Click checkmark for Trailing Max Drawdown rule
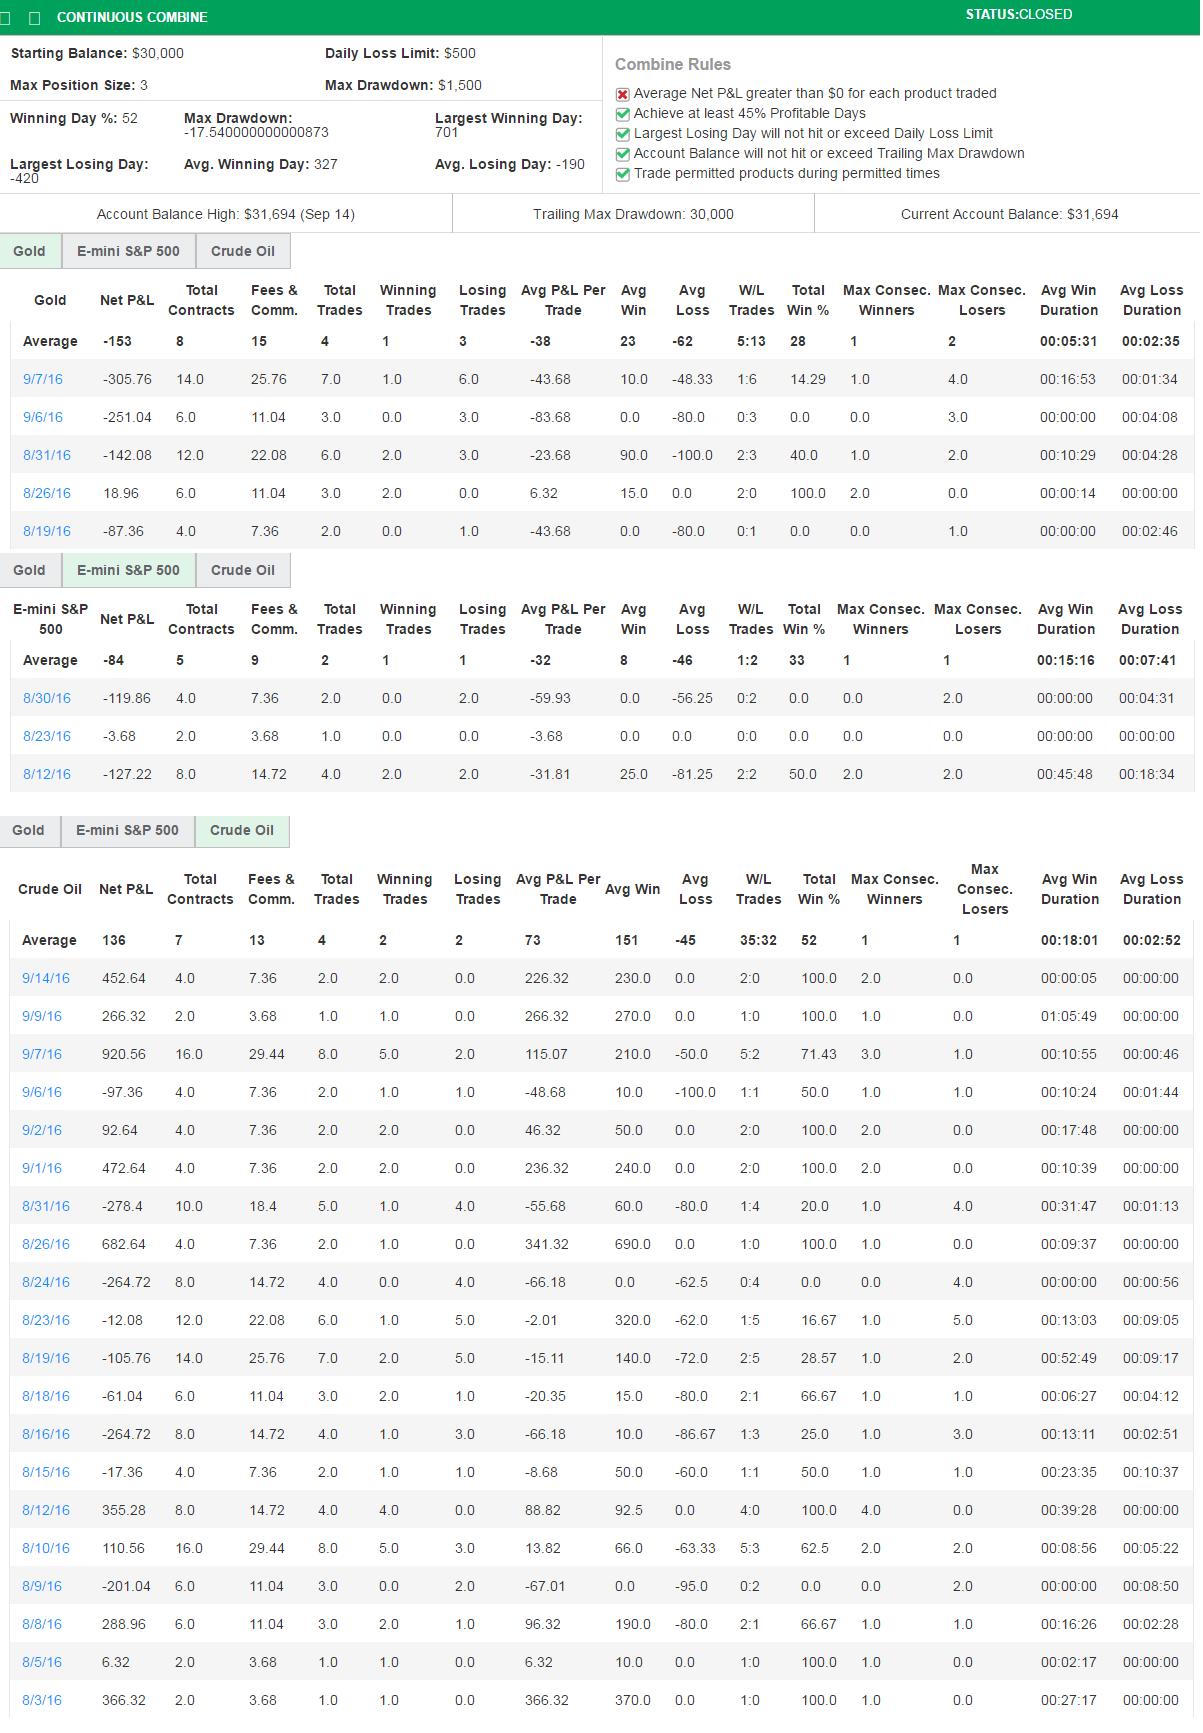The width and height of the screenshot is (1203, 1733). (623, 154)
